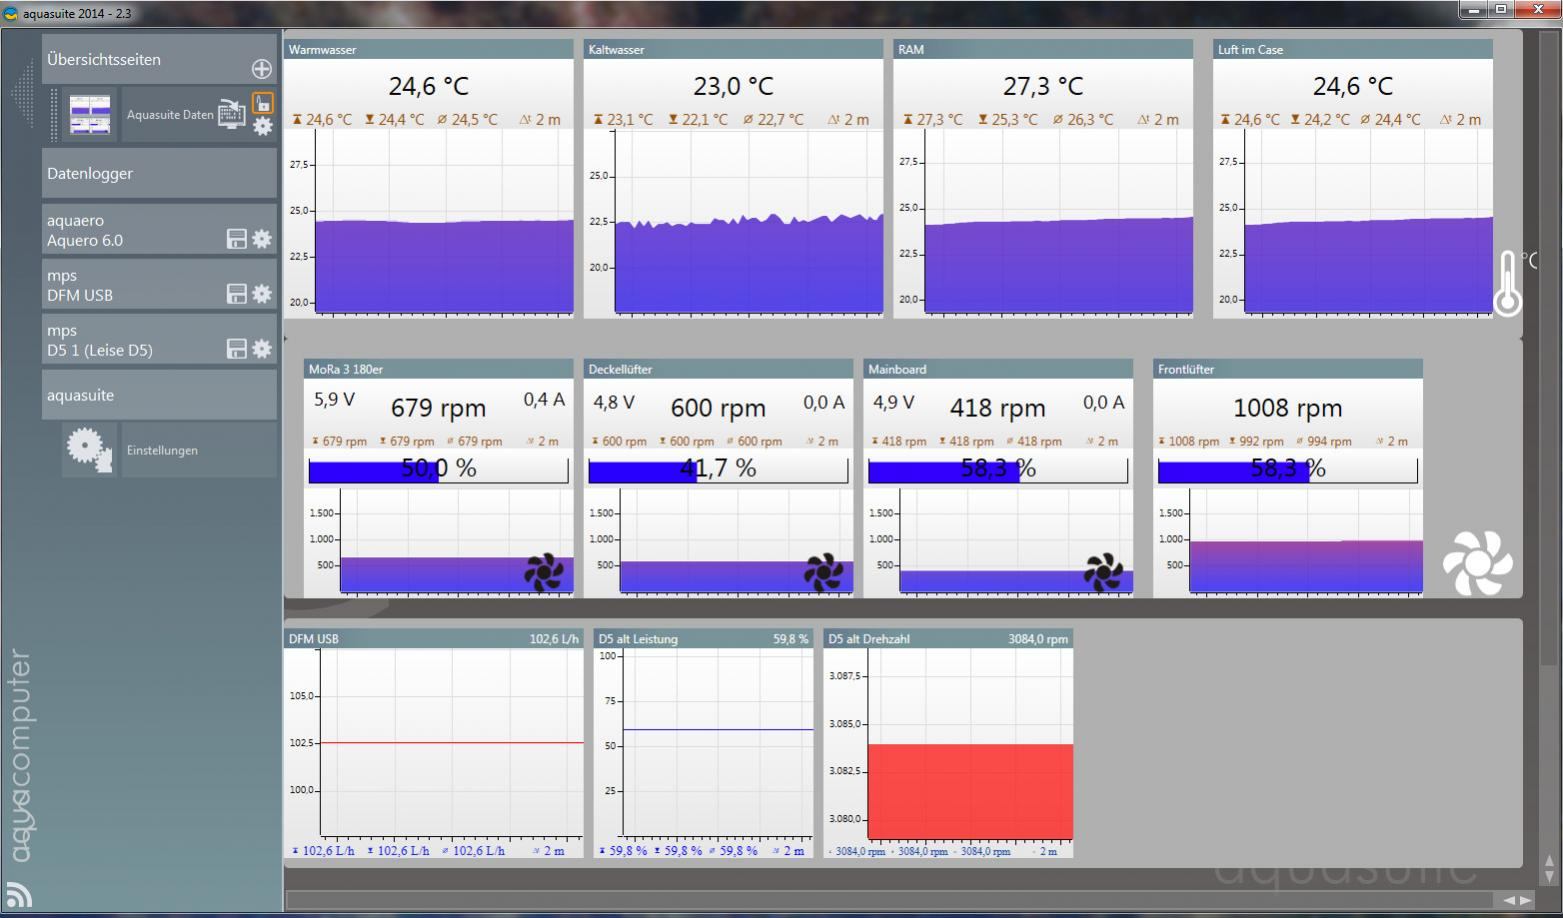Click the 679 rpm reading of MoRa 3
The image size is (1563, 918).
(x=438, y=408)
